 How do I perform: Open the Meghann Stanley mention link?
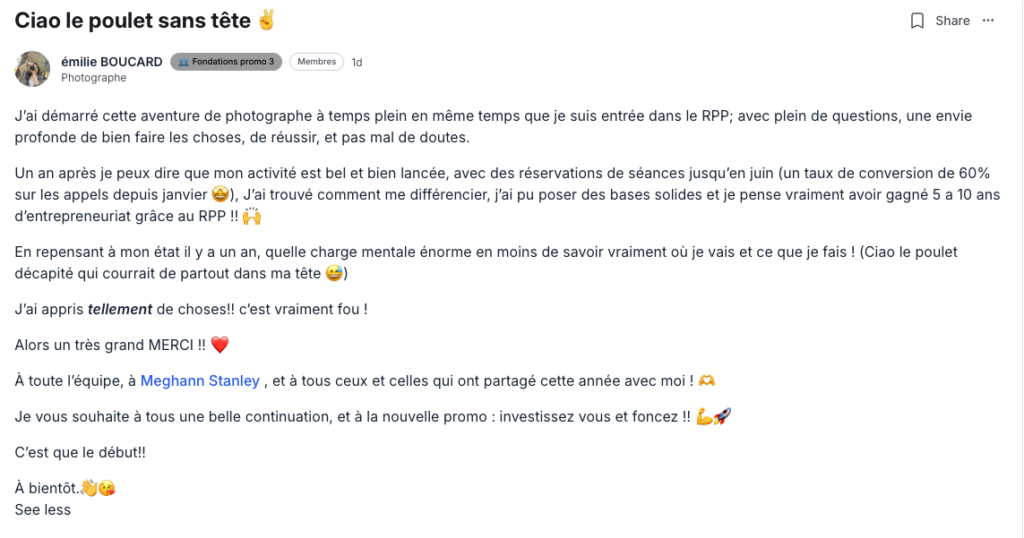[201, 381]
